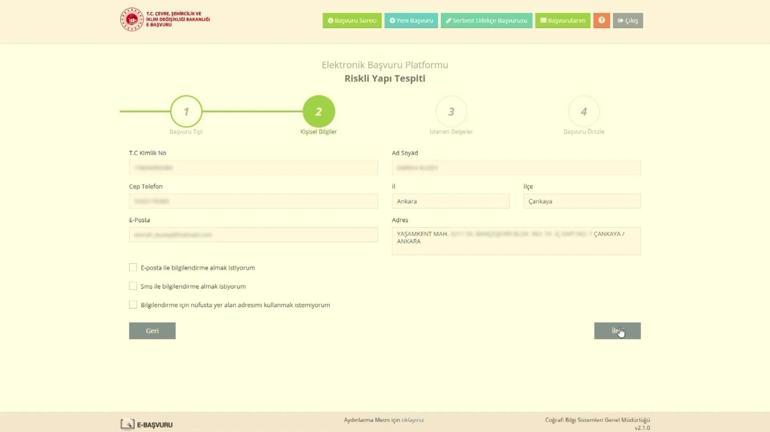Screen dimensions: 770x432
Task: Click the E-Posta field
Action: pyautogui.click(x=253, y=235)
